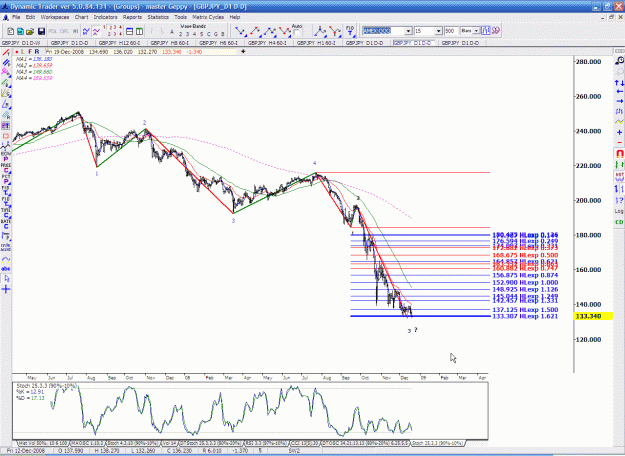The image size is (625, 456).
Task: Toggle wave band 5
Action: point(202,34)
